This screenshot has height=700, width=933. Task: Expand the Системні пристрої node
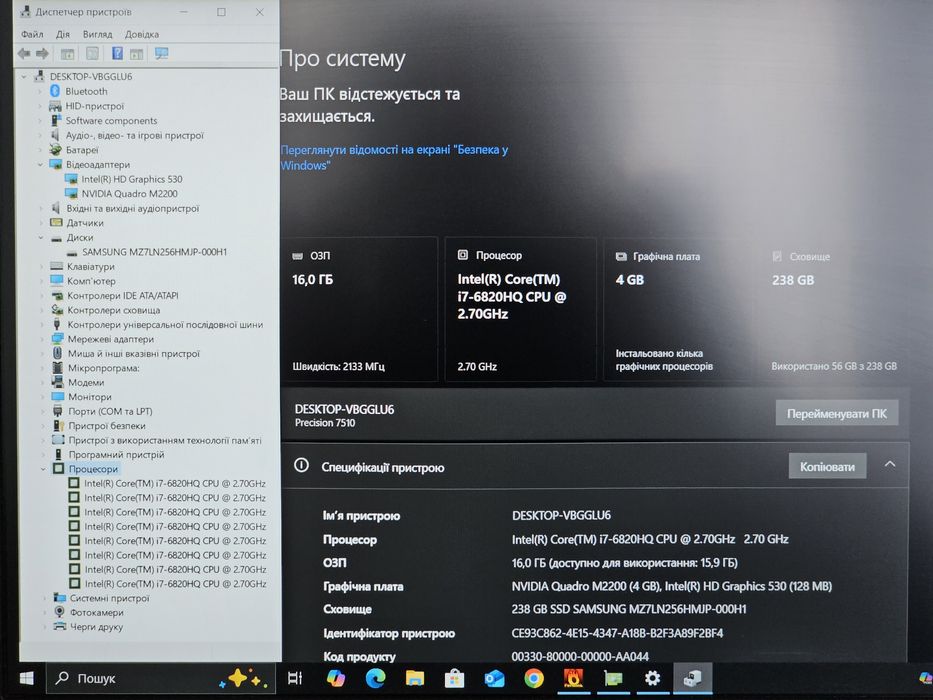[x=44, y=598]
